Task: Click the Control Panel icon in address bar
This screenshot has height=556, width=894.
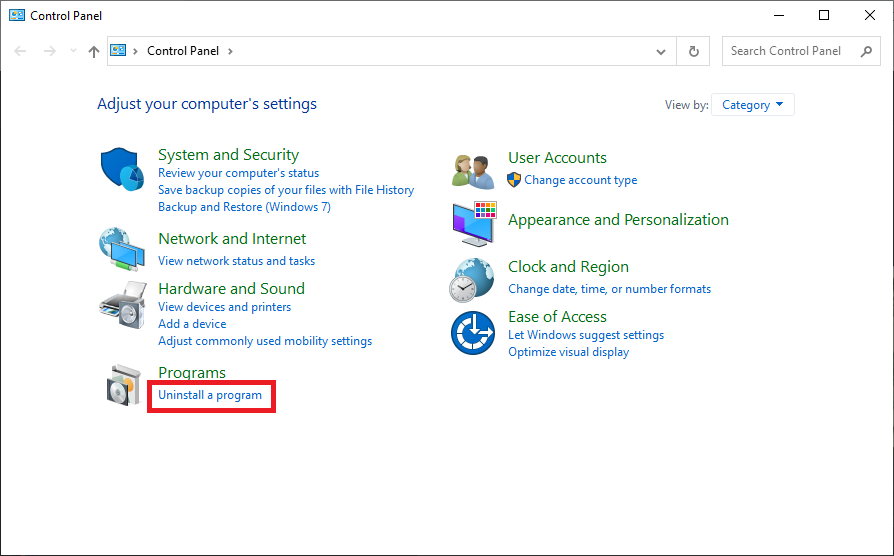Action: 118,51
